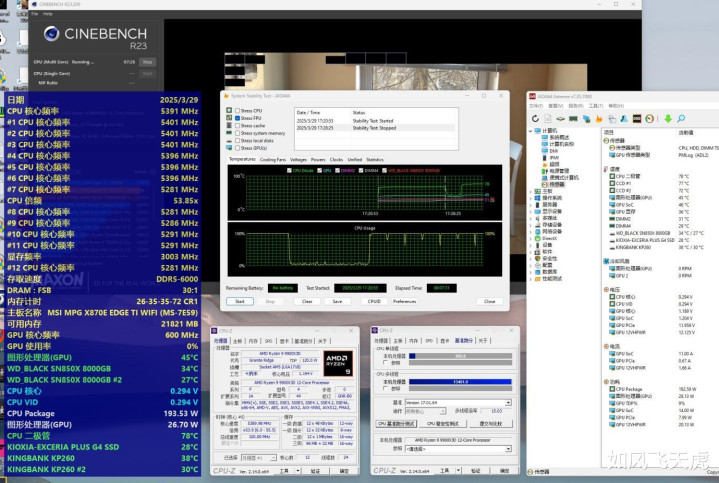Click the magnifier search icon in AIDA64 toolbar

click(681, 118)
